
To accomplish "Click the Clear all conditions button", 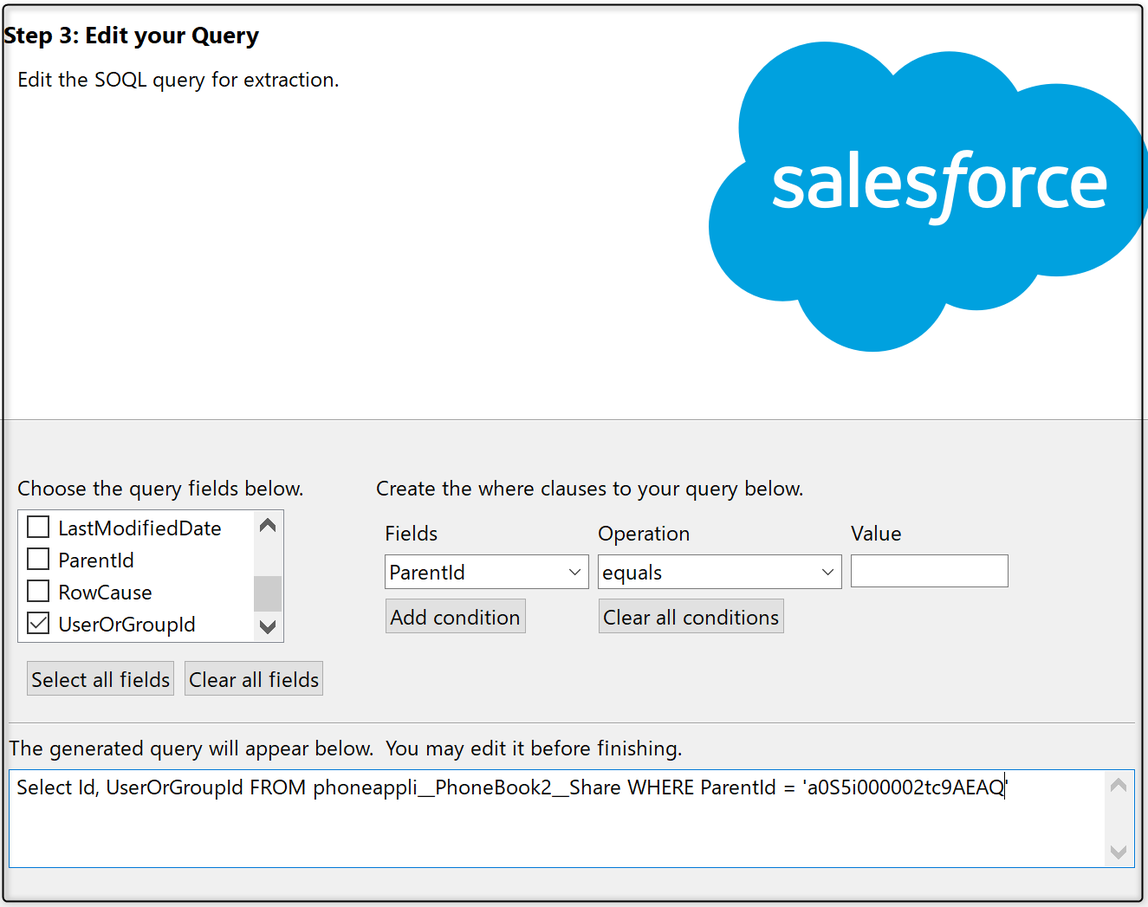I will [x=690, y=617].
